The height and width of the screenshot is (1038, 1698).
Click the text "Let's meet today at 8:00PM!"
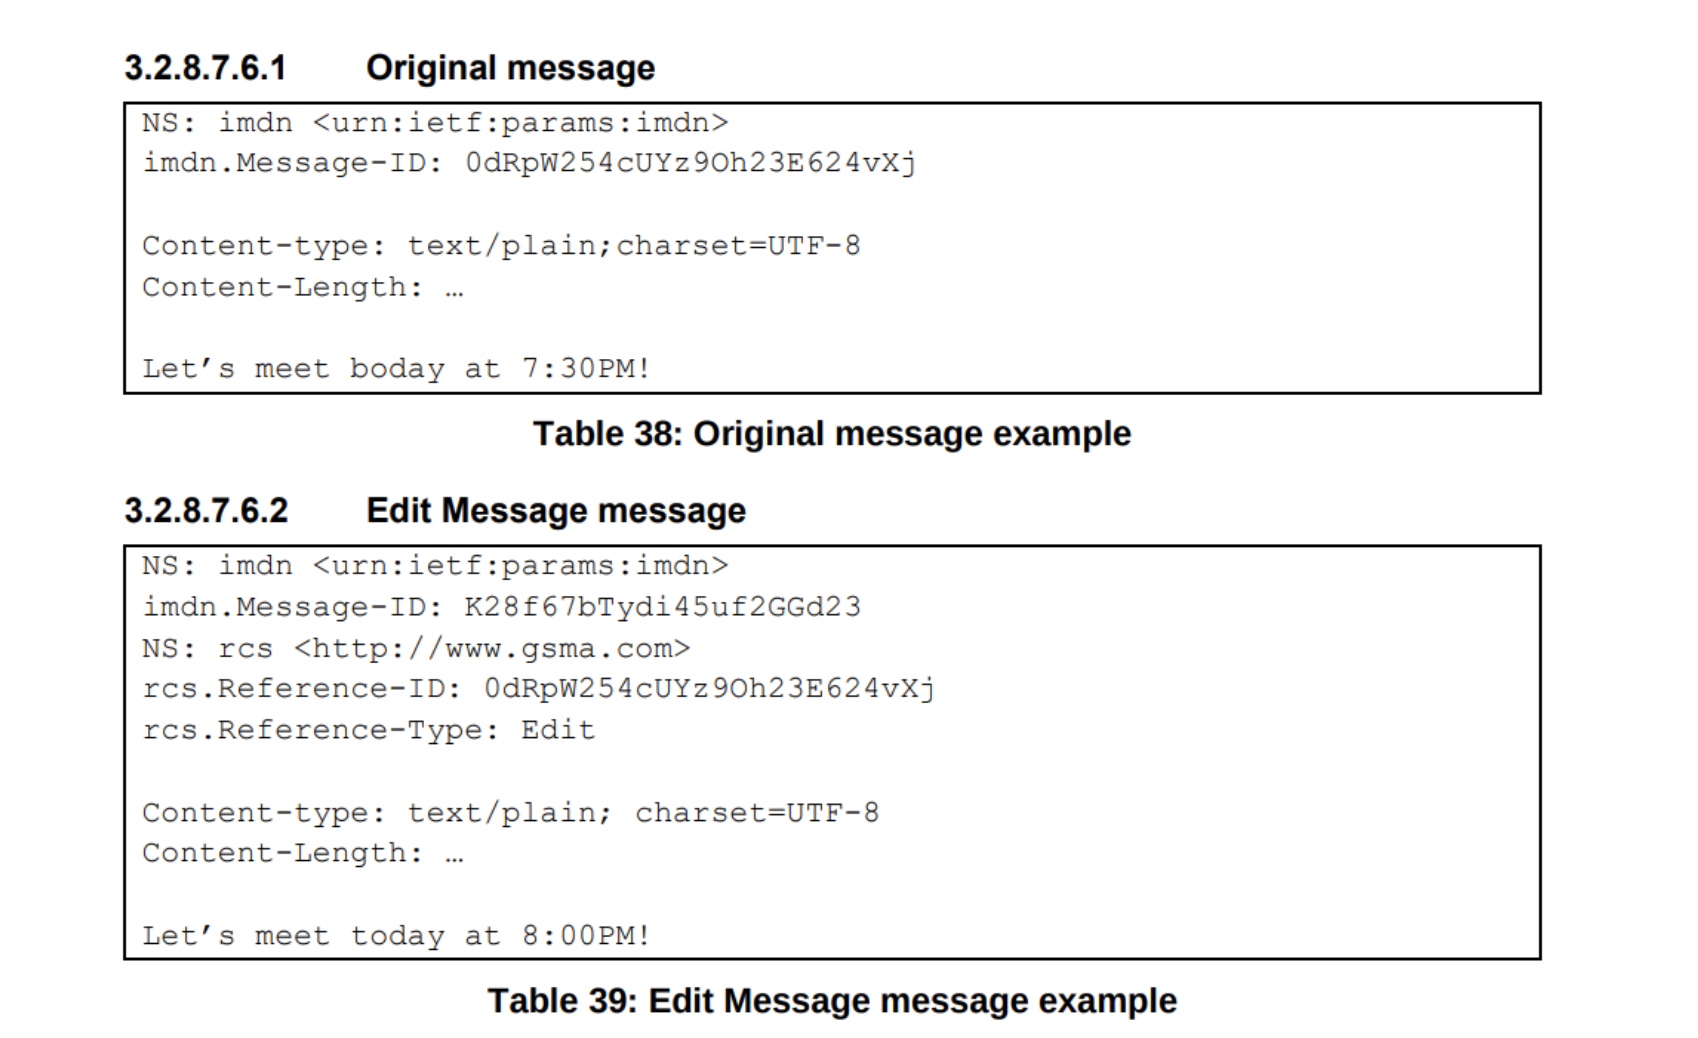click(x=396, y=936)
